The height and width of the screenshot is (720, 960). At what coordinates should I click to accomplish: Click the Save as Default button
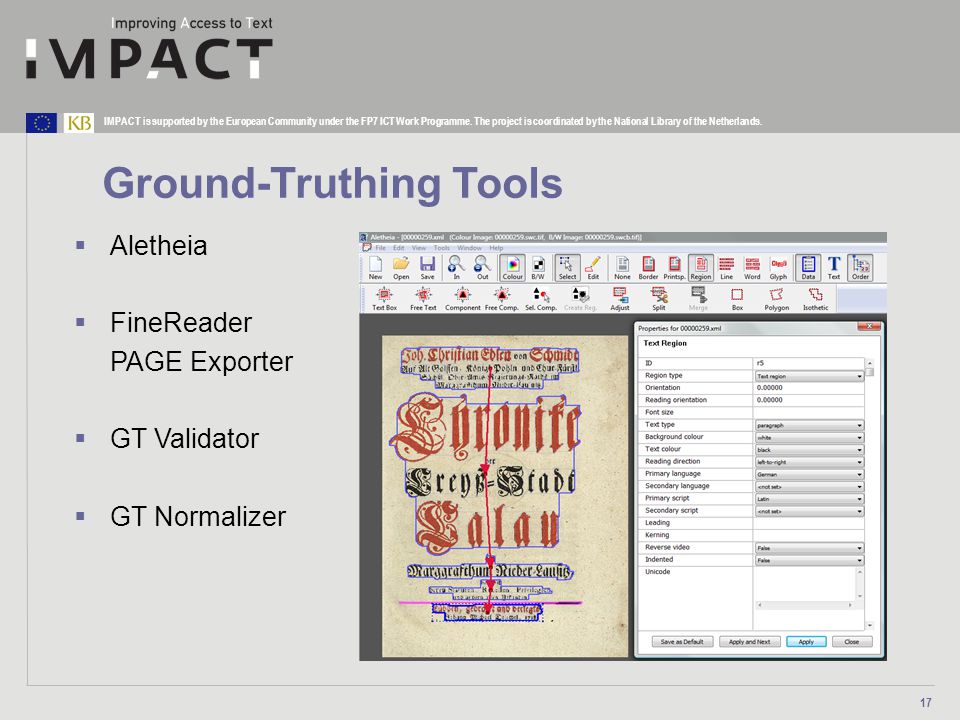point(682,642)
